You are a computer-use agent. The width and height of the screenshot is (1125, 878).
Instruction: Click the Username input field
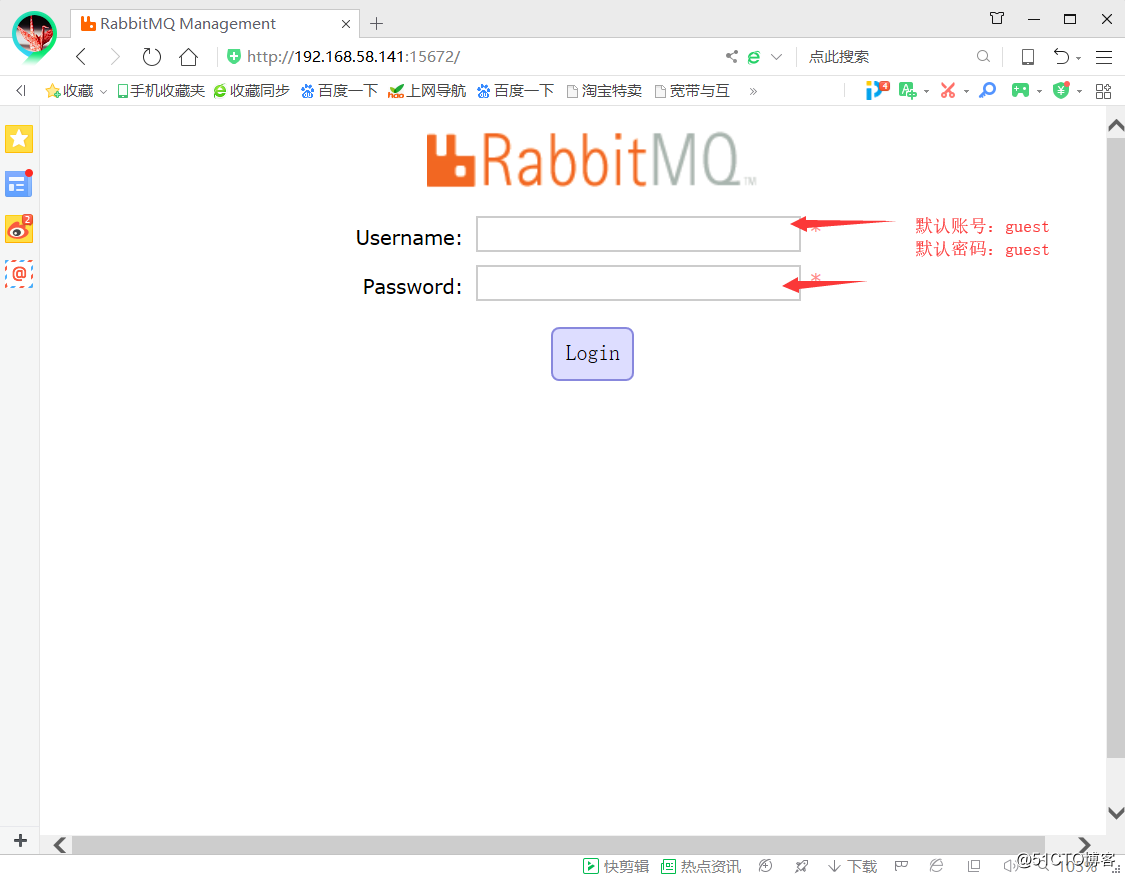[x=638, y=234]
